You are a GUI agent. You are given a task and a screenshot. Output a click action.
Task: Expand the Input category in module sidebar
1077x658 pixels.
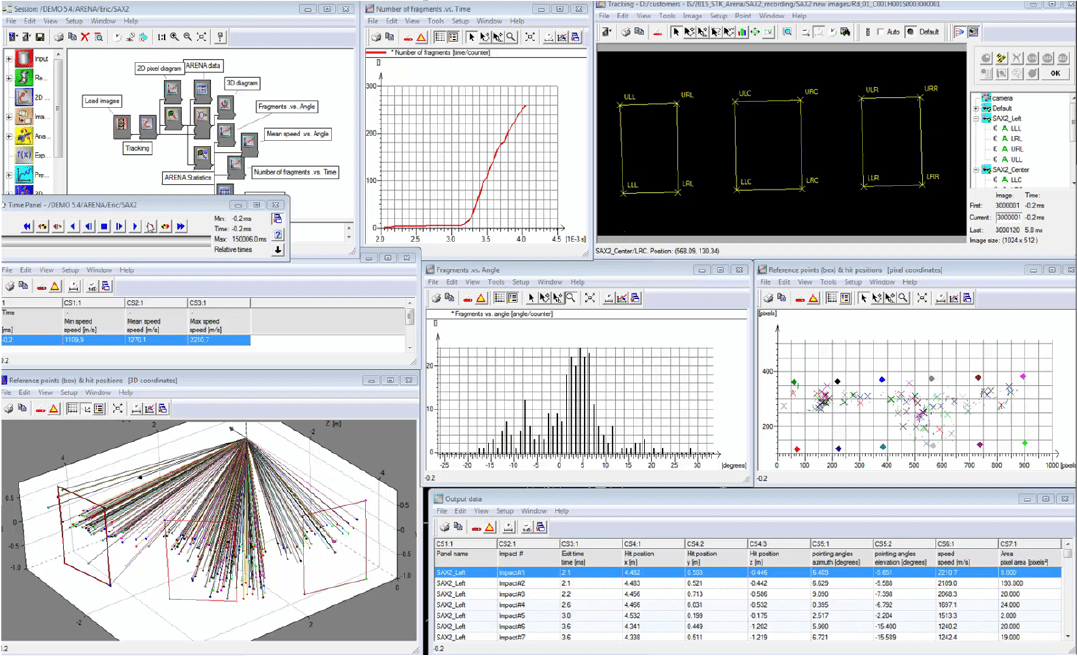click(8, 59)
